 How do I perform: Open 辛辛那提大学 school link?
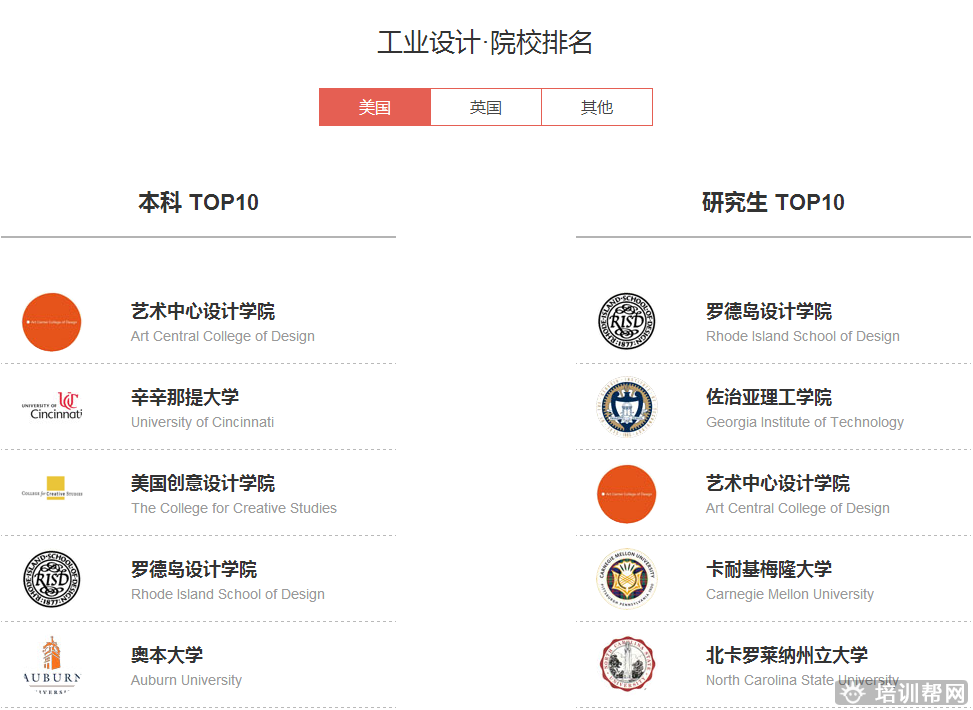[x=185, y=397]
